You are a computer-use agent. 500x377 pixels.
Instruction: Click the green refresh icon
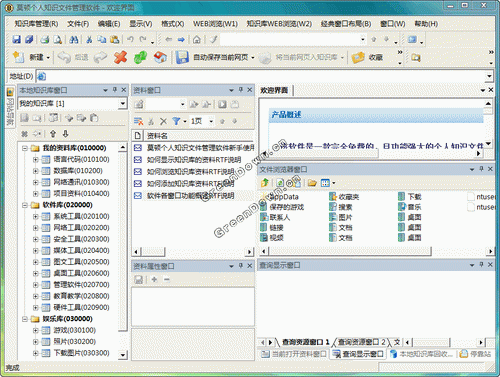tap(140, 57)
